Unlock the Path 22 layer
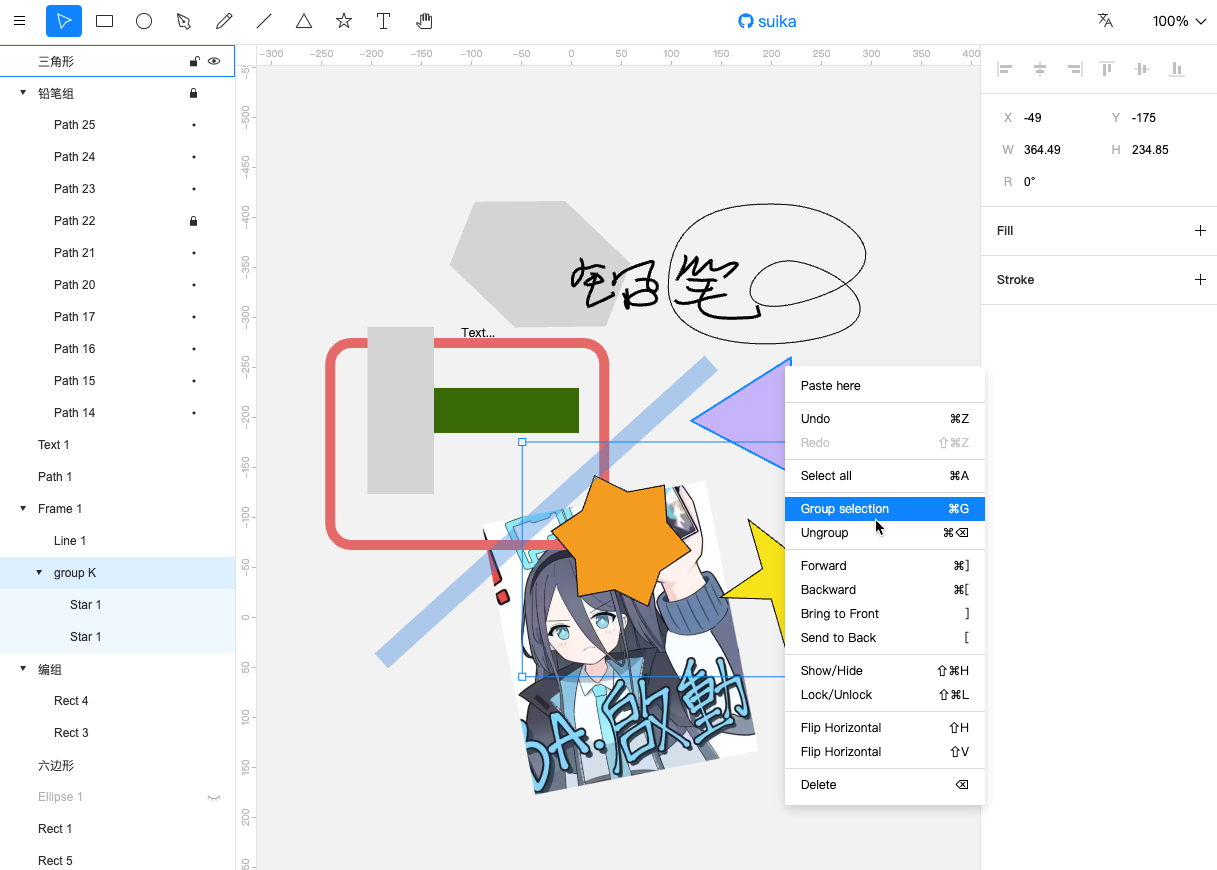1217x870 pixels. 194,221
